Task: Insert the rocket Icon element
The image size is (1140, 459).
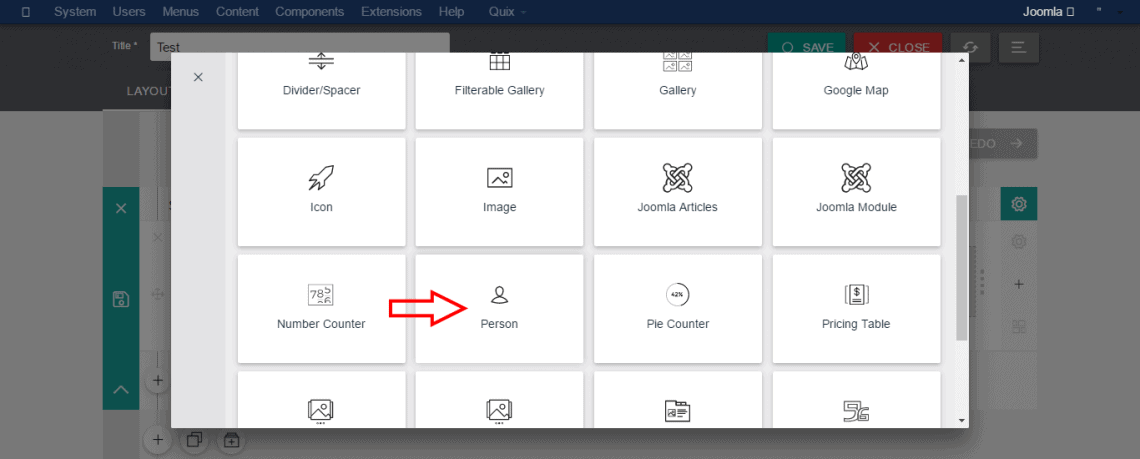Action: (x=321, y=191)
